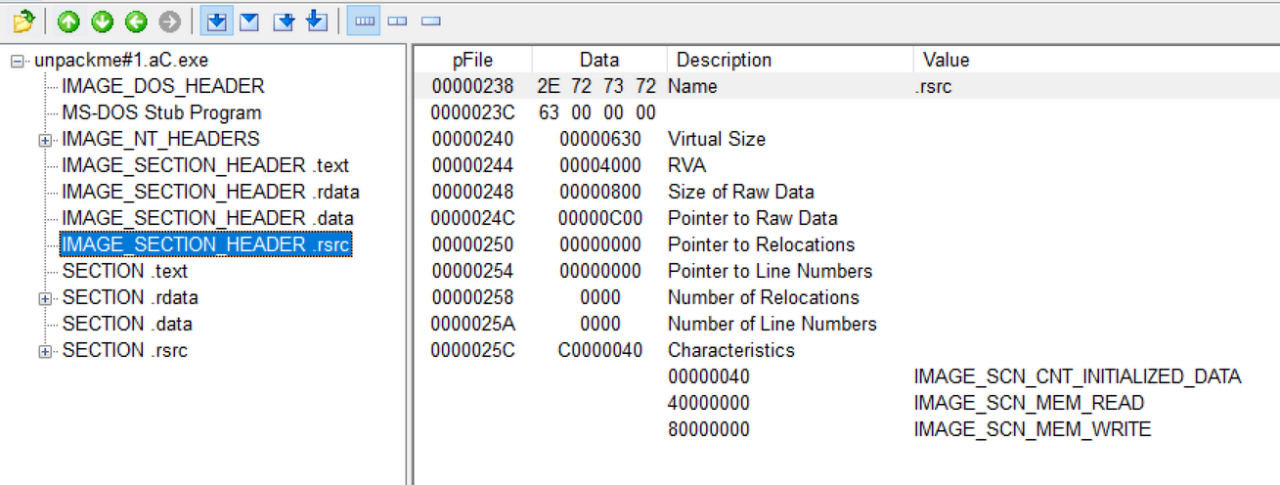Click IMAGE_SCN_CNT_INITIALIZED_DATA value
Screen dimensions: 1280x485
coord(1077,377)
